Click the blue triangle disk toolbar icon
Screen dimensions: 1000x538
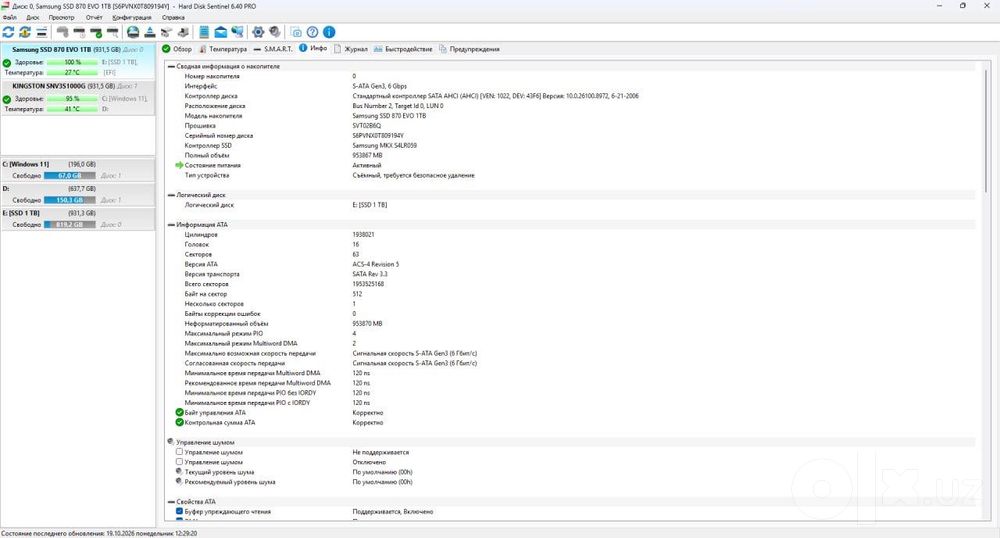pos(150,32)
